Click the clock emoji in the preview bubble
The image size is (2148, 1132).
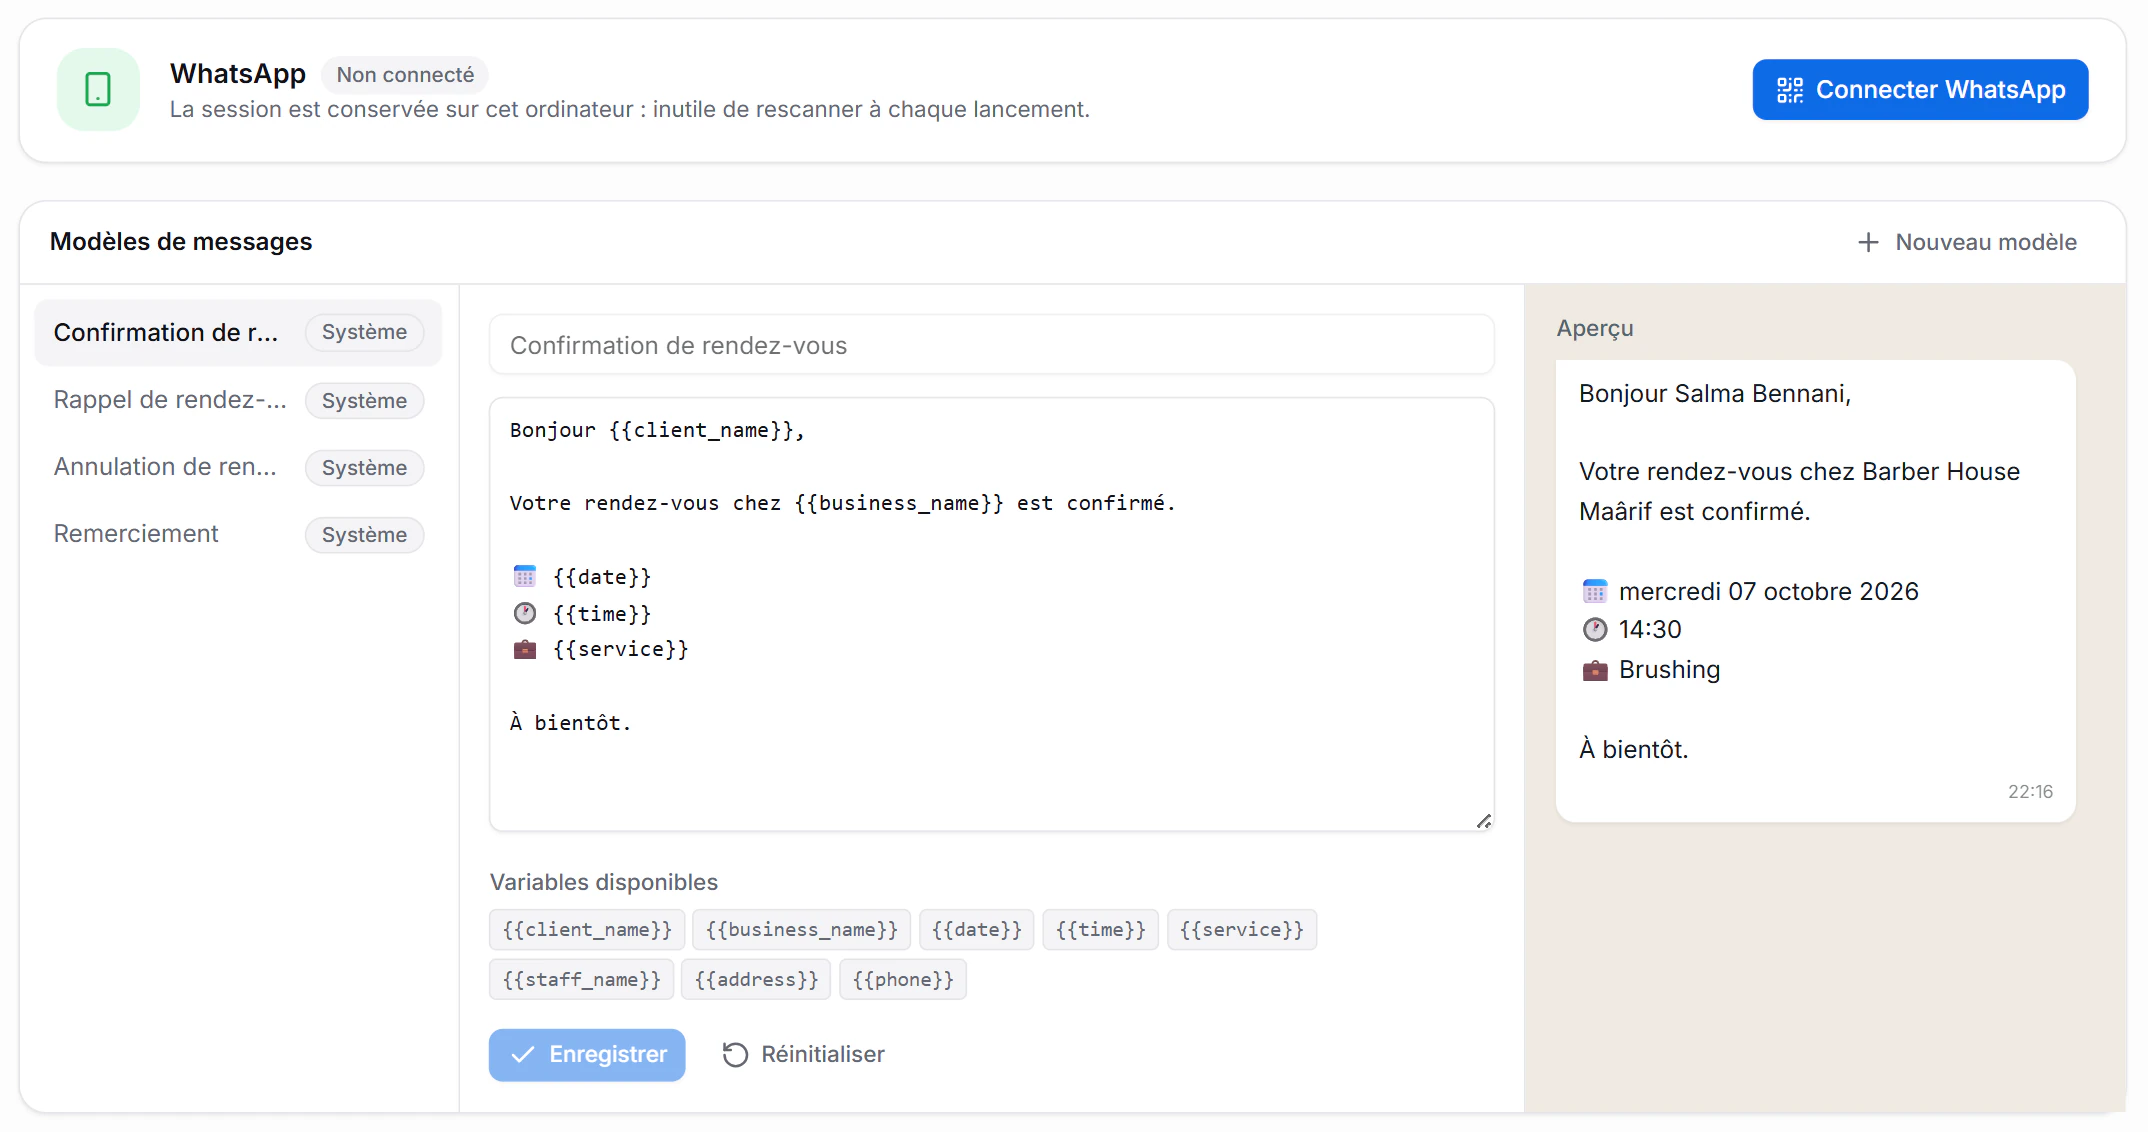[1595, 629]
